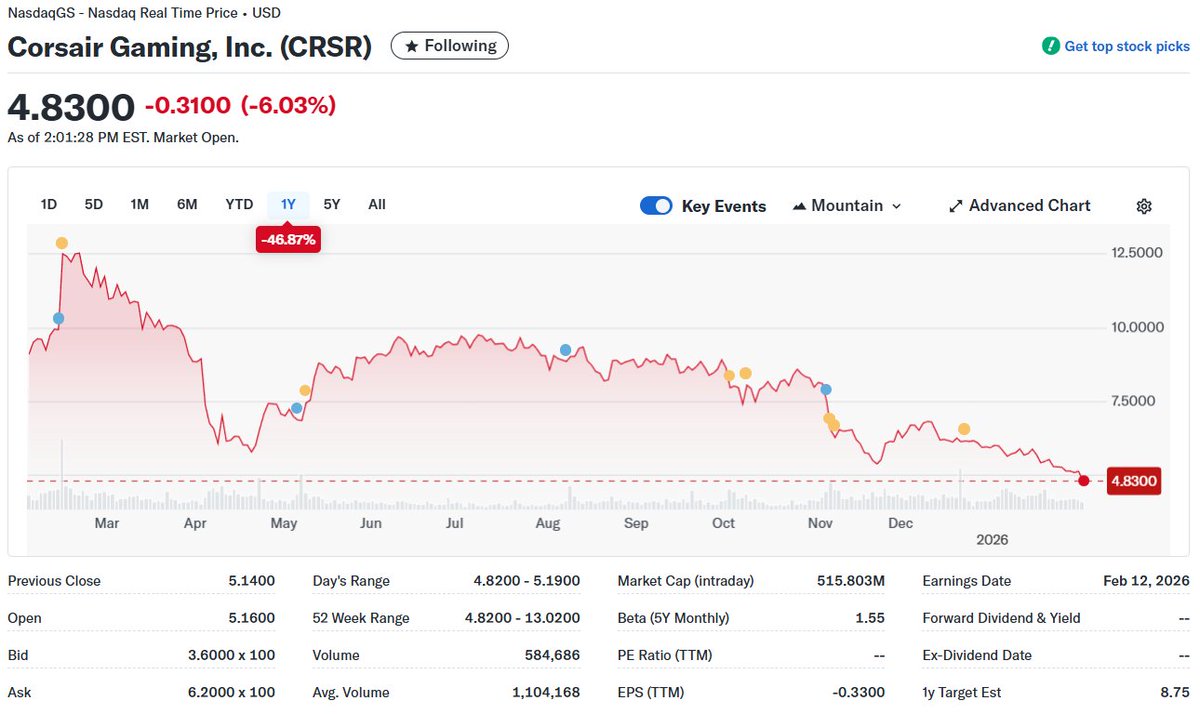Open Get top stock picks link

click(1127, 46)
